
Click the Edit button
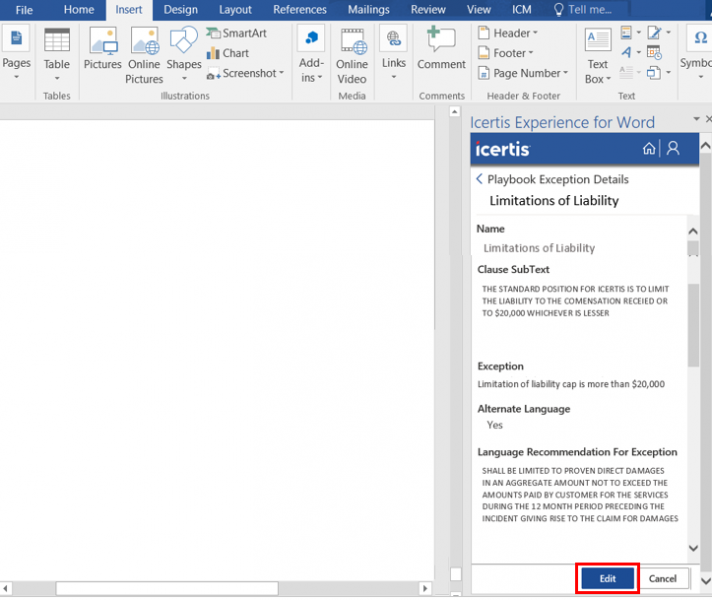click(x=607, y=578)
